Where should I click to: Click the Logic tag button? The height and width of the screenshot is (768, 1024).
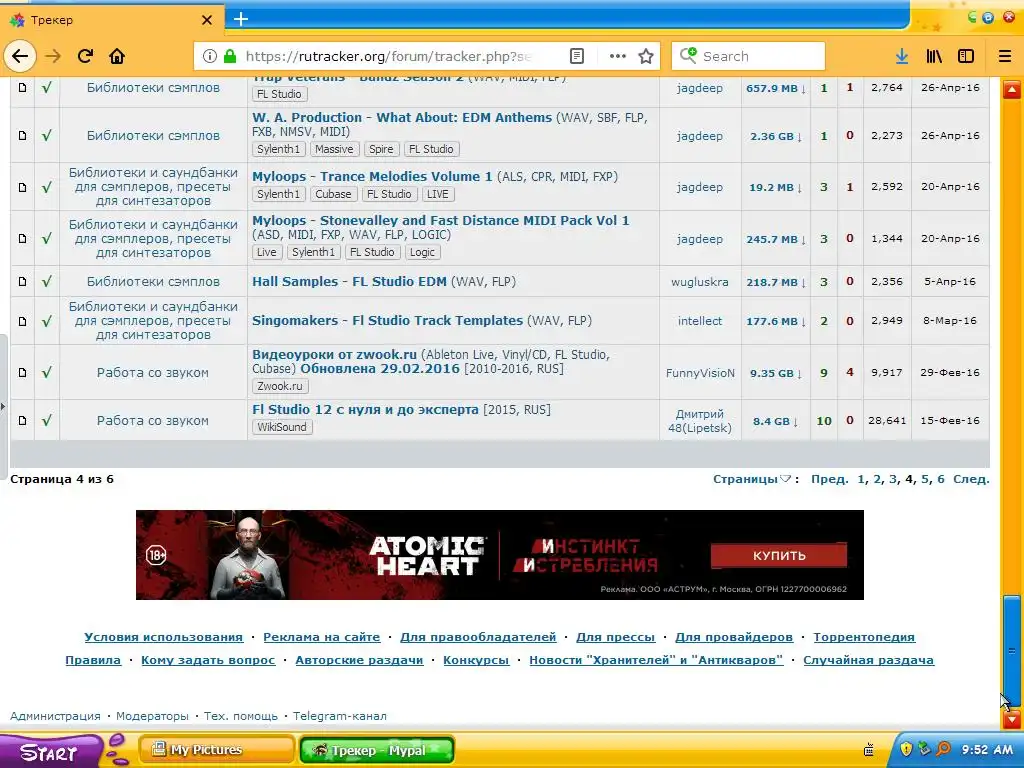coord(422,252)
